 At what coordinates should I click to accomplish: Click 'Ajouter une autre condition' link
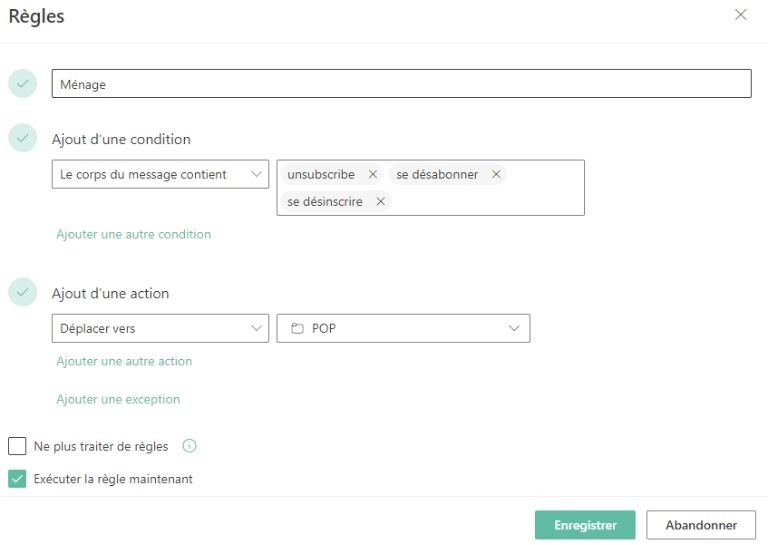[x=133, y=234]
